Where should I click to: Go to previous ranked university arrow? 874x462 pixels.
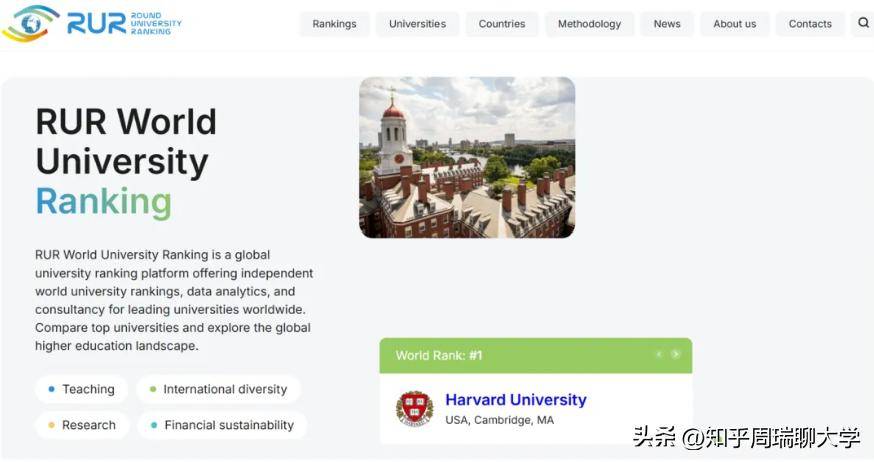click(x=659, y=354)
